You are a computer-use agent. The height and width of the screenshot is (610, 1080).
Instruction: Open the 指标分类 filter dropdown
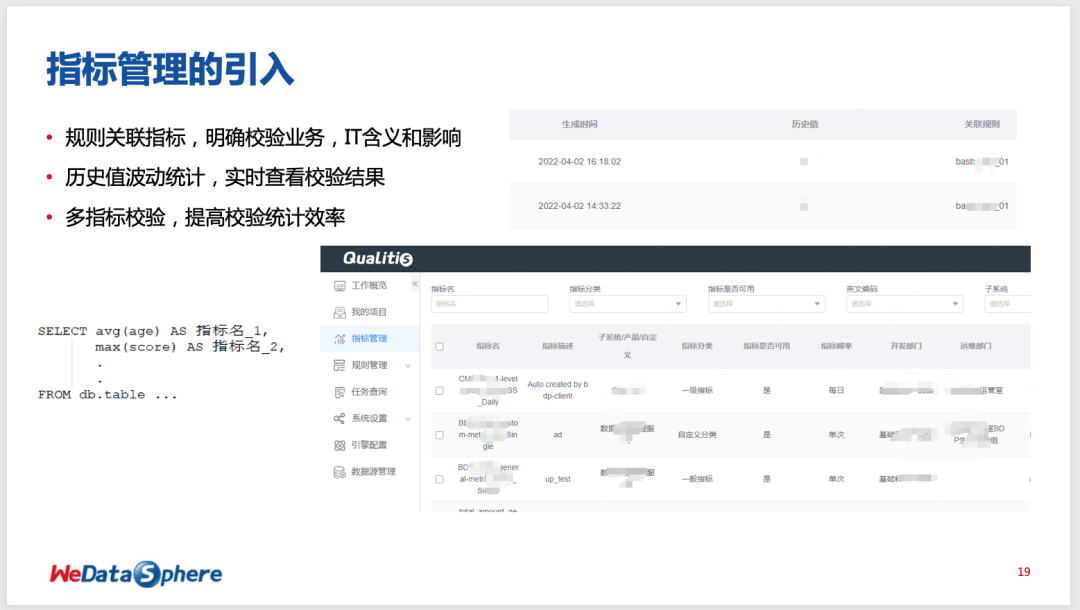point(627,304)
